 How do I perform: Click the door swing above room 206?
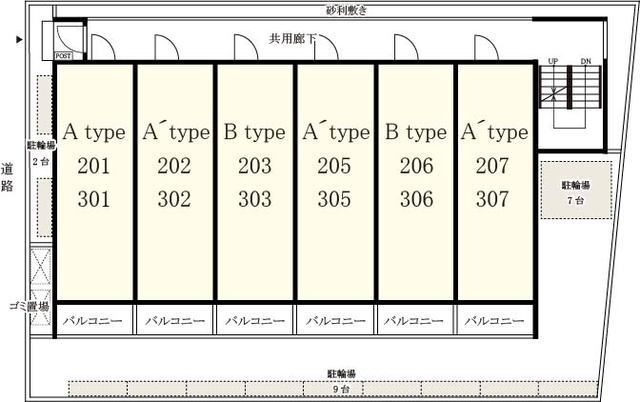[x=406, y=47]
